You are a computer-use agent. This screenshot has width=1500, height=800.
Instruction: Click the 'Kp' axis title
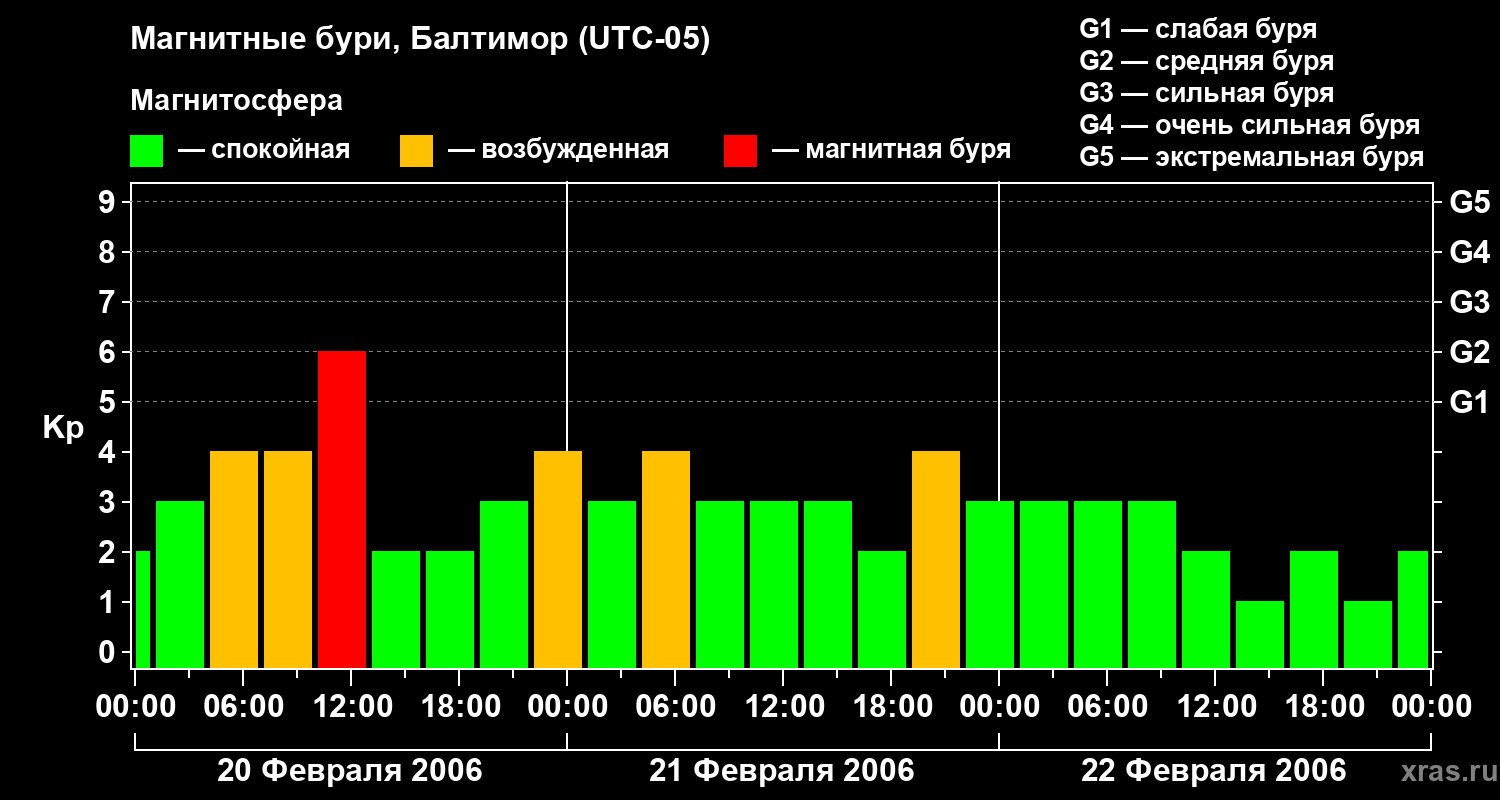point(63,429)
